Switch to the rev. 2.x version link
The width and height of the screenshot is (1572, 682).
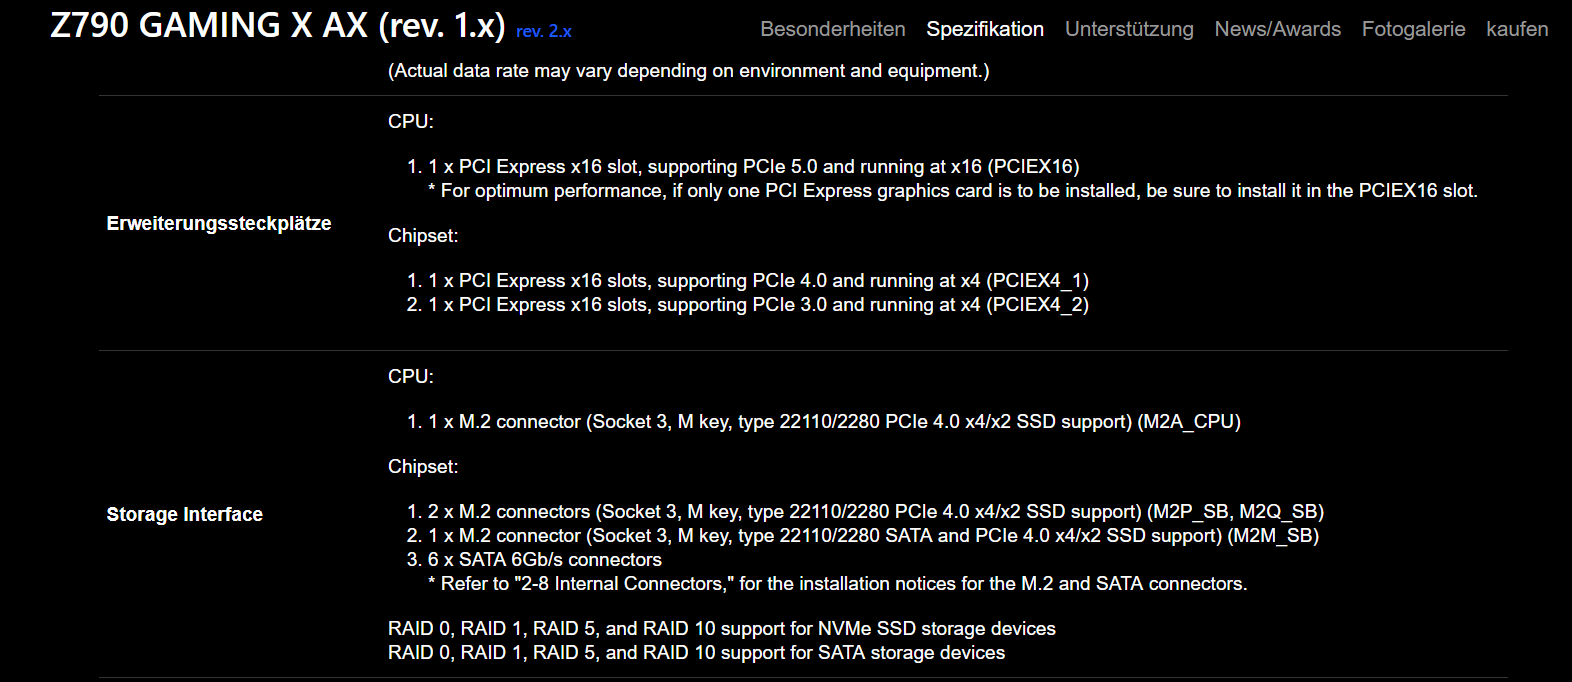(x=544, y=32)
